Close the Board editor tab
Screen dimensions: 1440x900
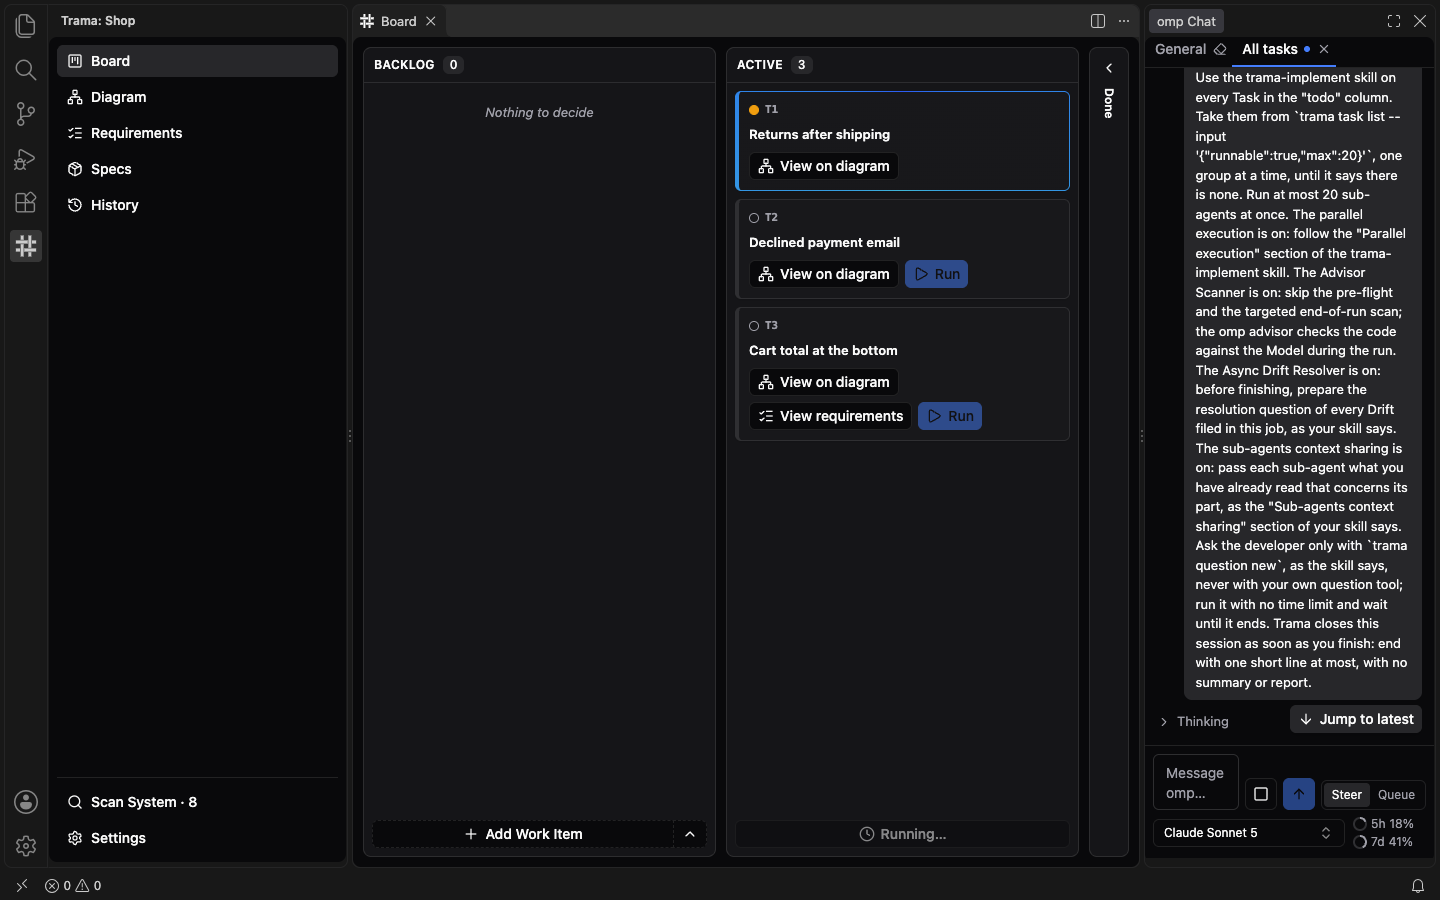431,21
